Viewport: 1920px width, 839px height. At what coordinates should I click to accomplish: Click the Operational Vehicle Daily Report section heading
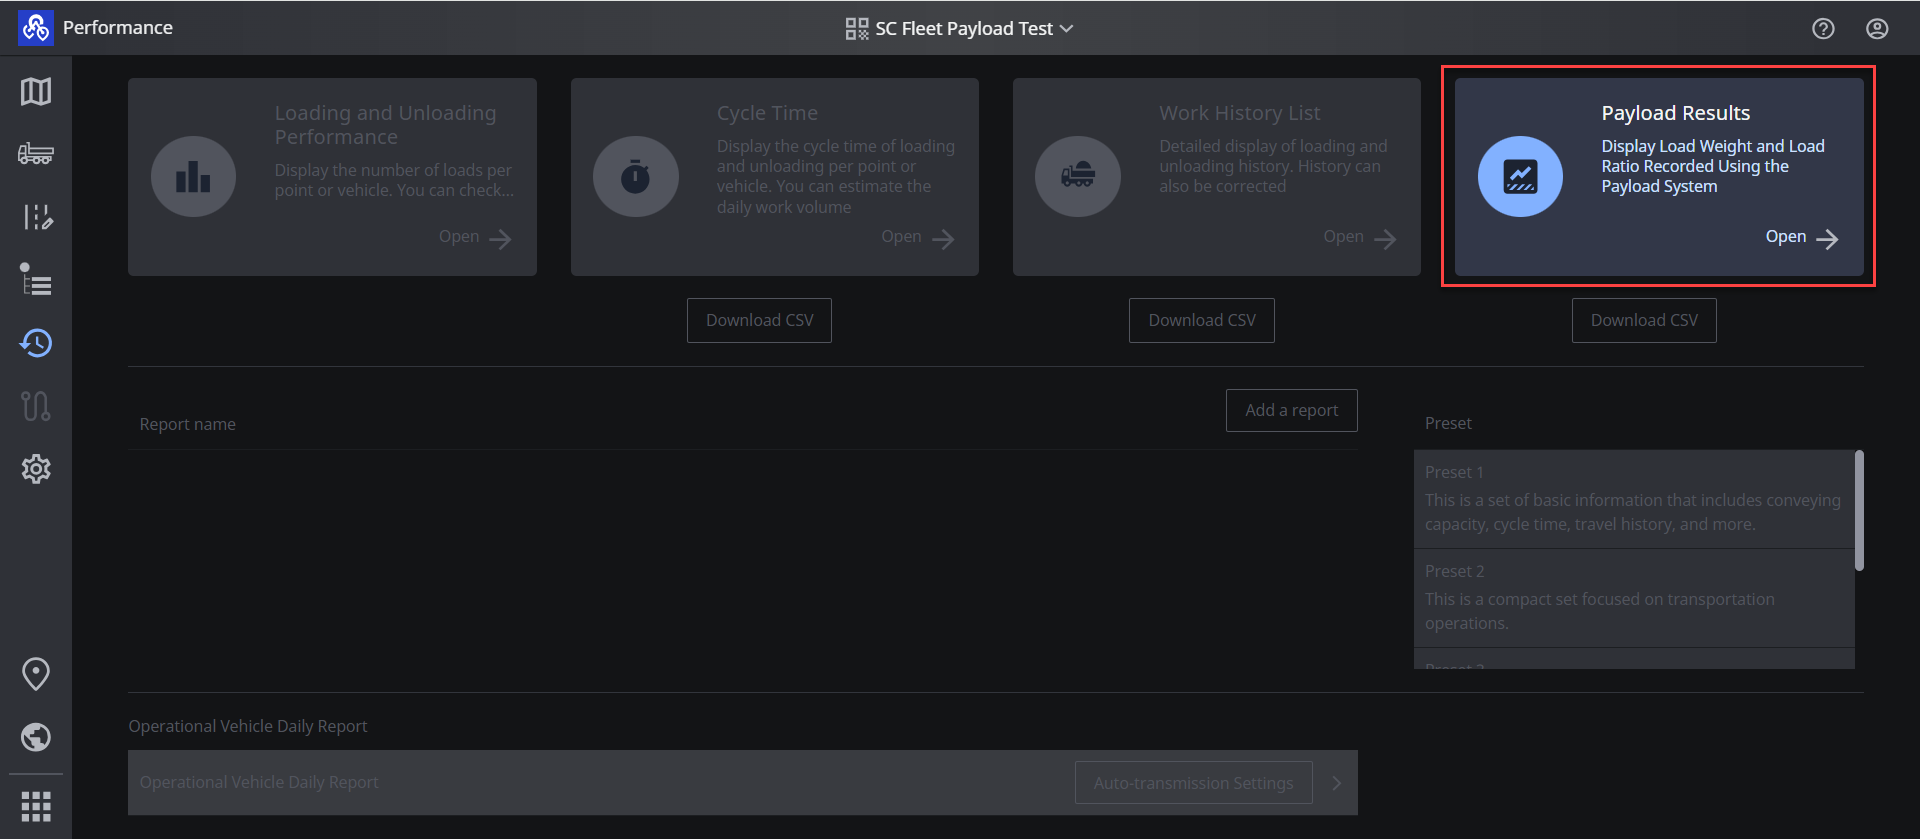pyautogui.click(x=248, y=726)
